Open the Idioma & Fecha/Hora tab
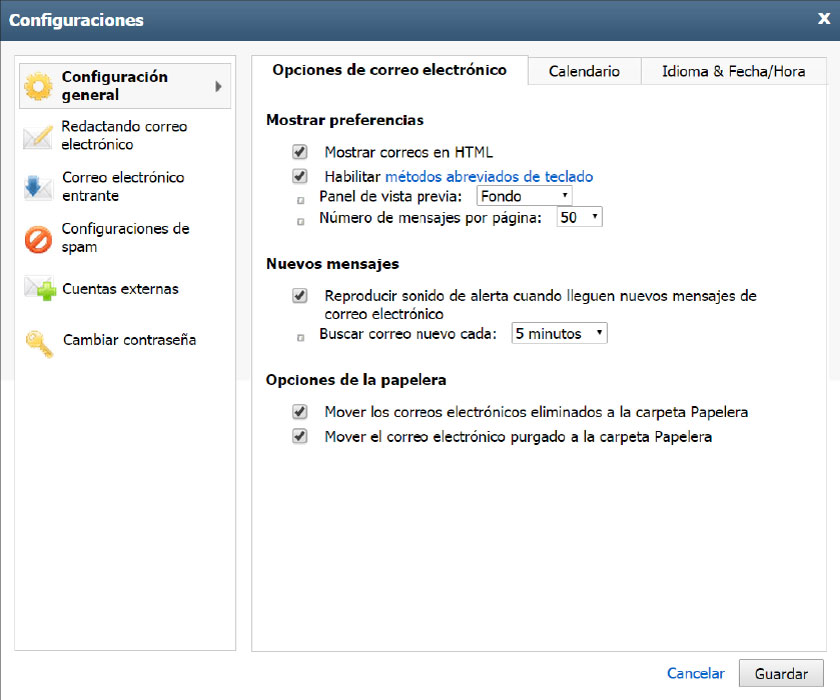This screenshot has height=700, width=840. [x=733, y=71]
